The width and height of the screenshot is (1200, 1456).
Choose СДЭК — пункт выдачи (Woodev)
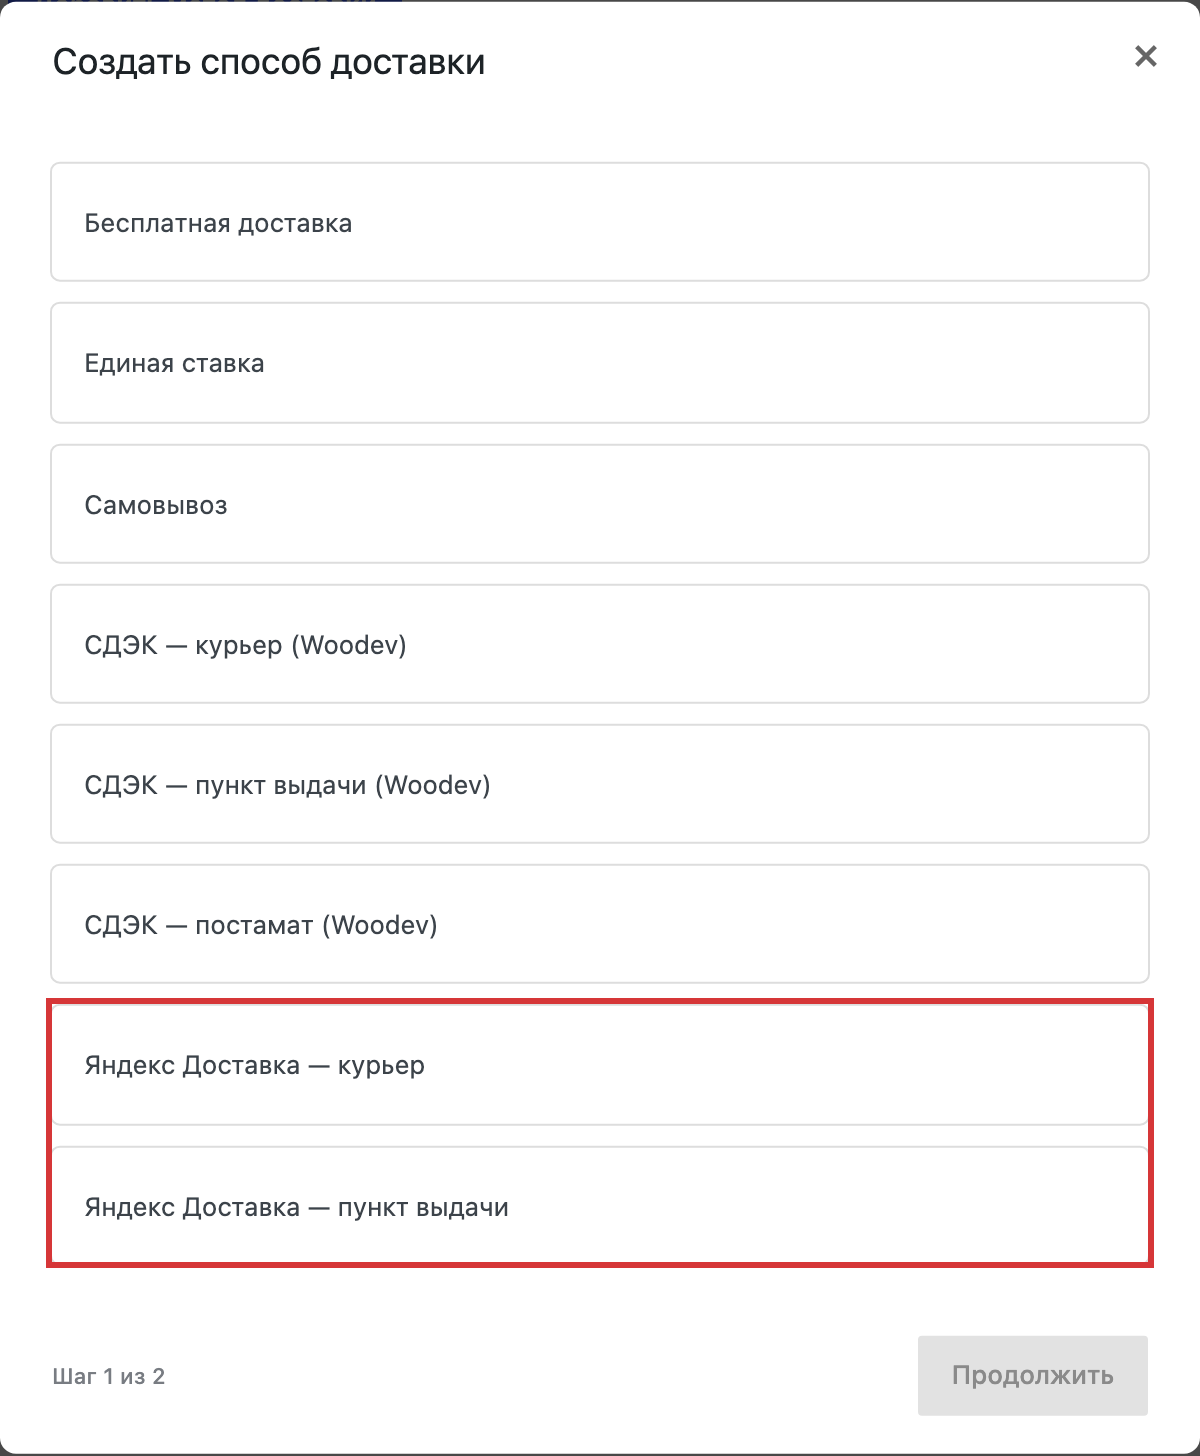tap(600, 784)
